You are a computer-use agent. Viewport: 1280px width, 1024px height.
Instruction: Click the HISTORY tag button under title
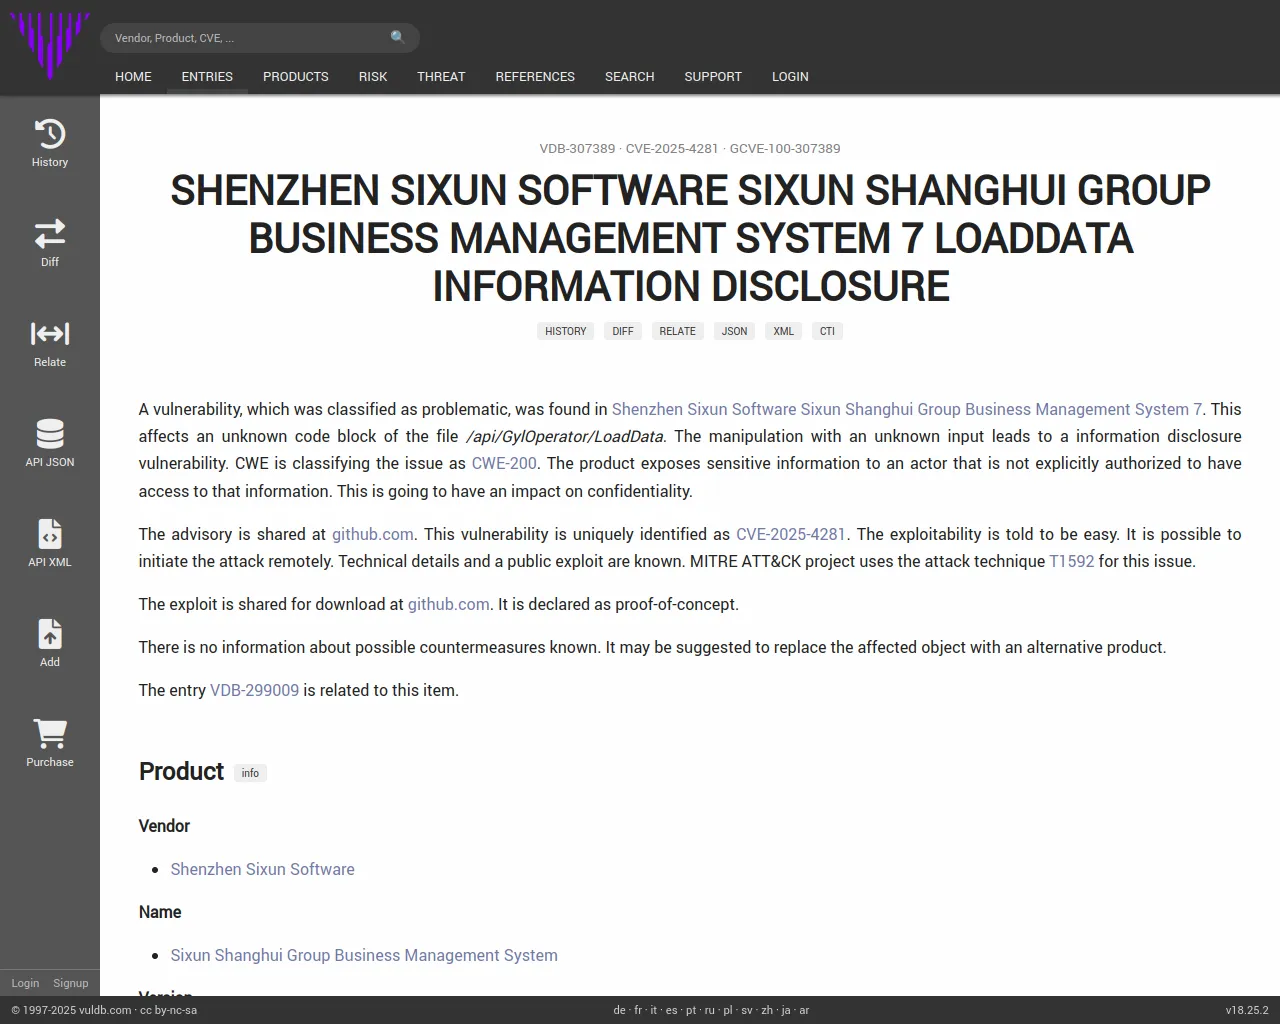tap(566, 331)
